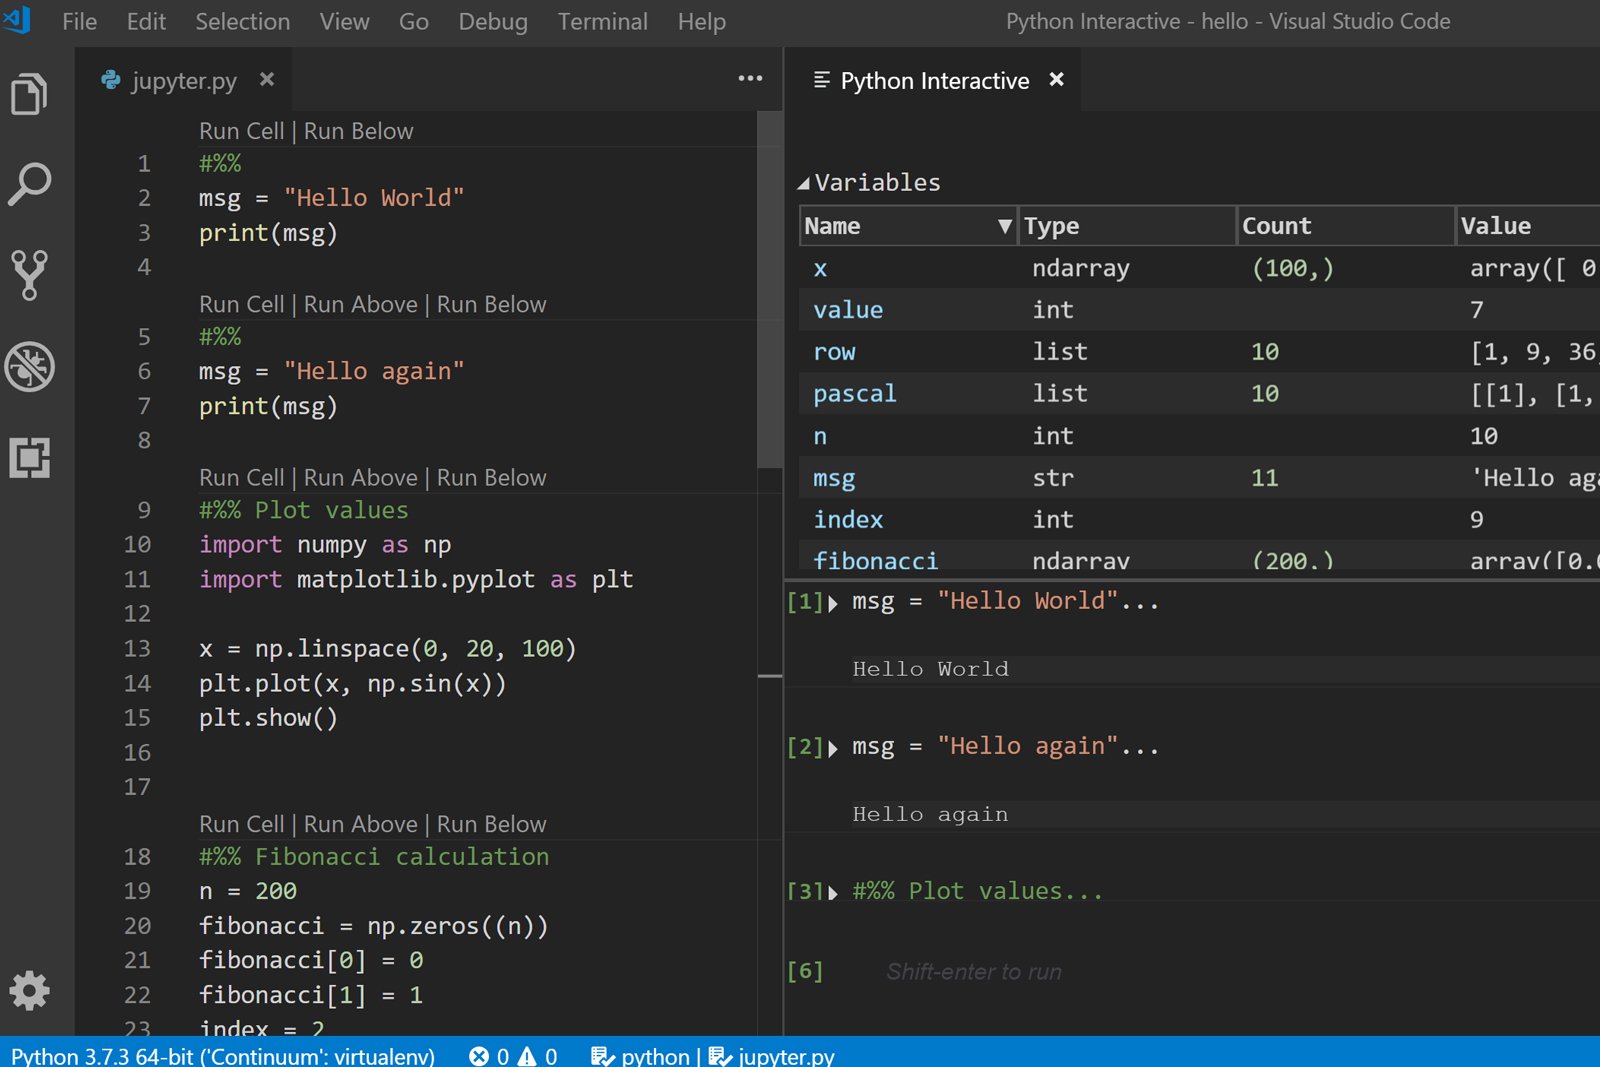
Task: Click the Hello again output text
Action: click(x=930, y=814)
